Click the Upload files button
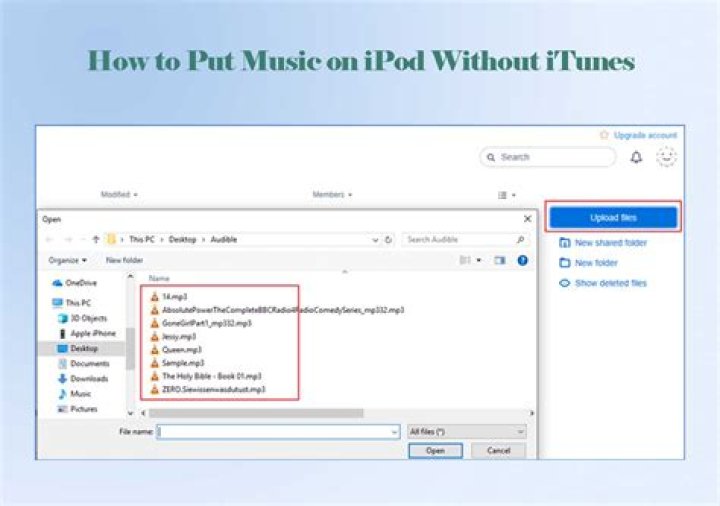 coord(613,218)
